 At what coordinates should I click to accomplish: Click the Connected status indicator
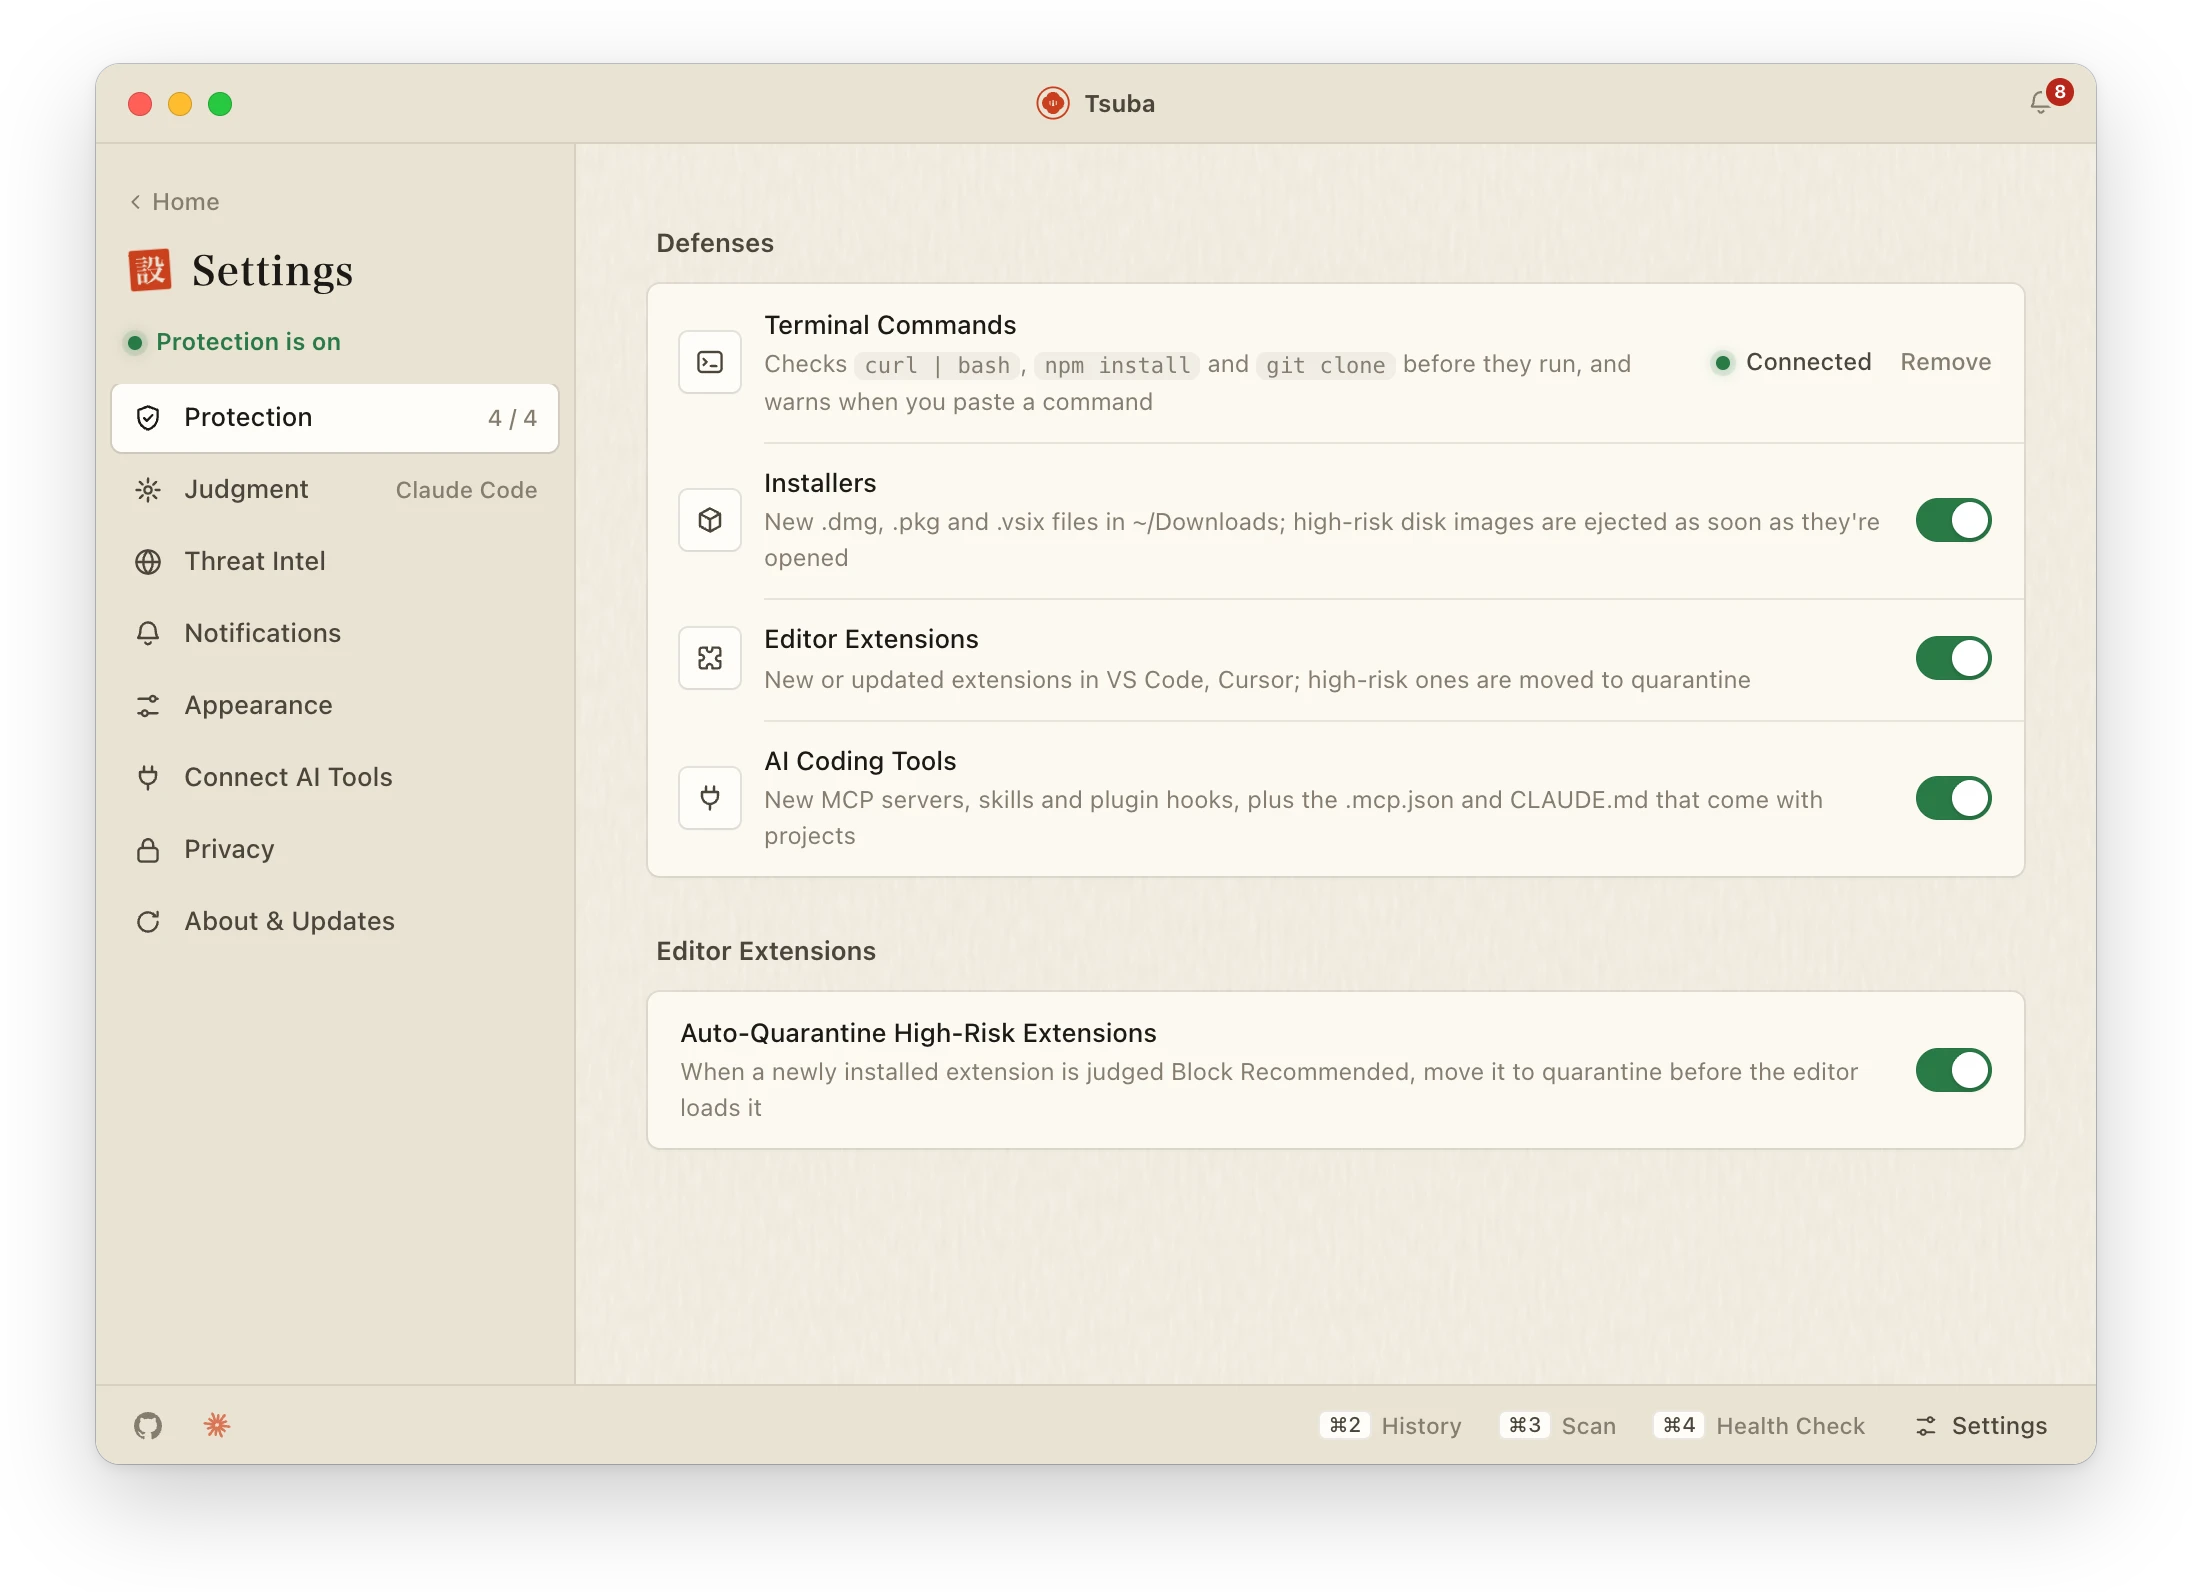(x=1791, y=362)
